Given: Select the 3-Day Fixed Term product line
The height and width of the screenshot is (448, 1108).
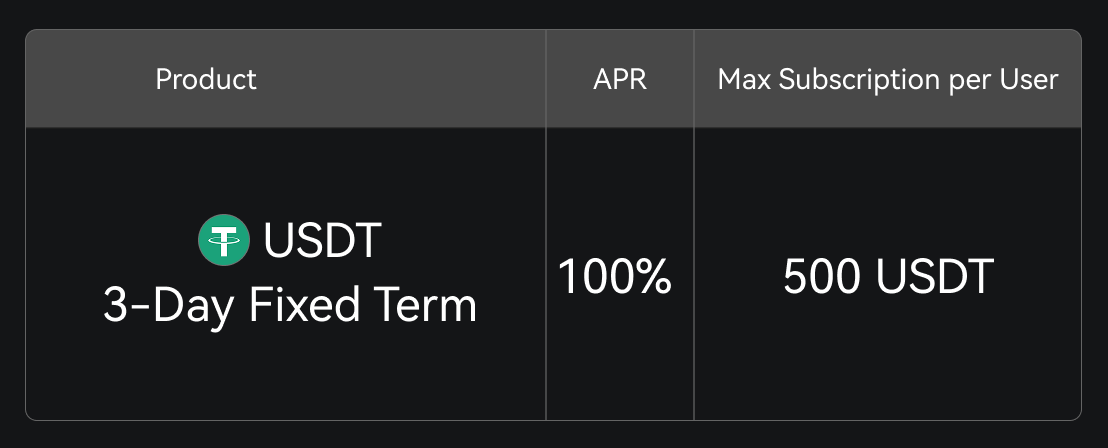Looking at the screenshot, I should (x=290, y=306).
